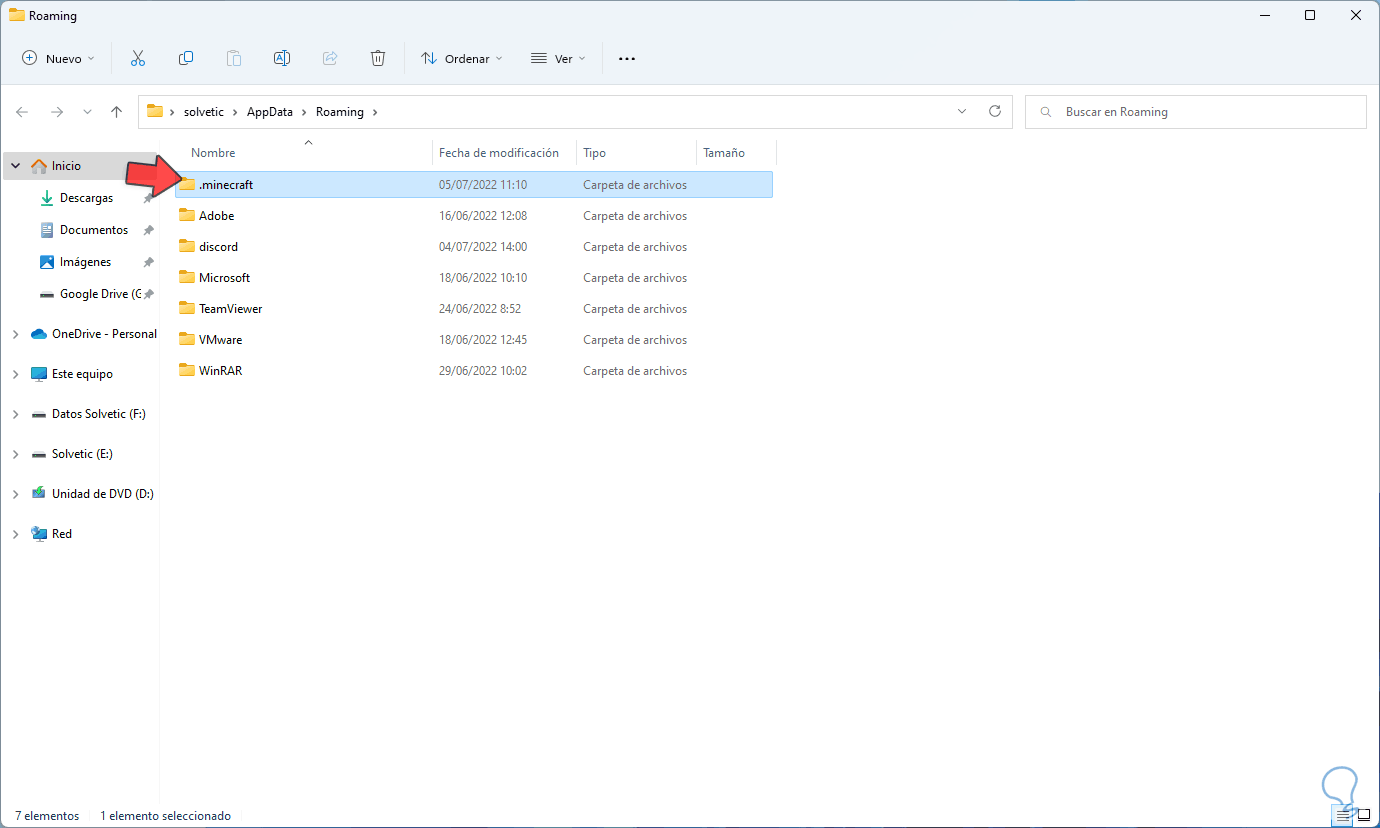Viewport: 1380px width, 828px height.
Task: Select the TeamViewer folder icon
Action: point(187,308)
